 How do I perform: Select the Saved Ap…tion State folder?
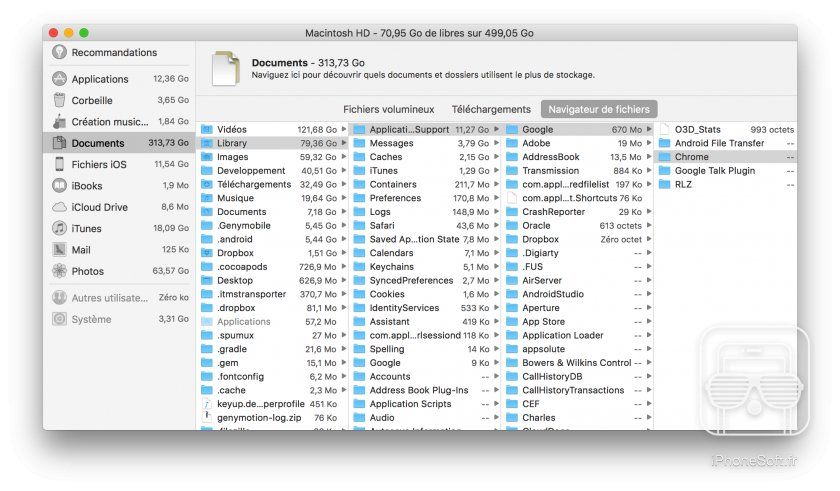point(425,239)
